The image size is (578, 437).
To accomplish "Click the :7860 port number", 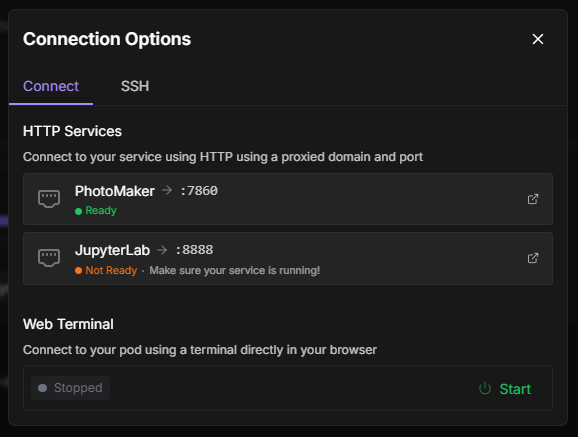I will (x=199, y=191).
